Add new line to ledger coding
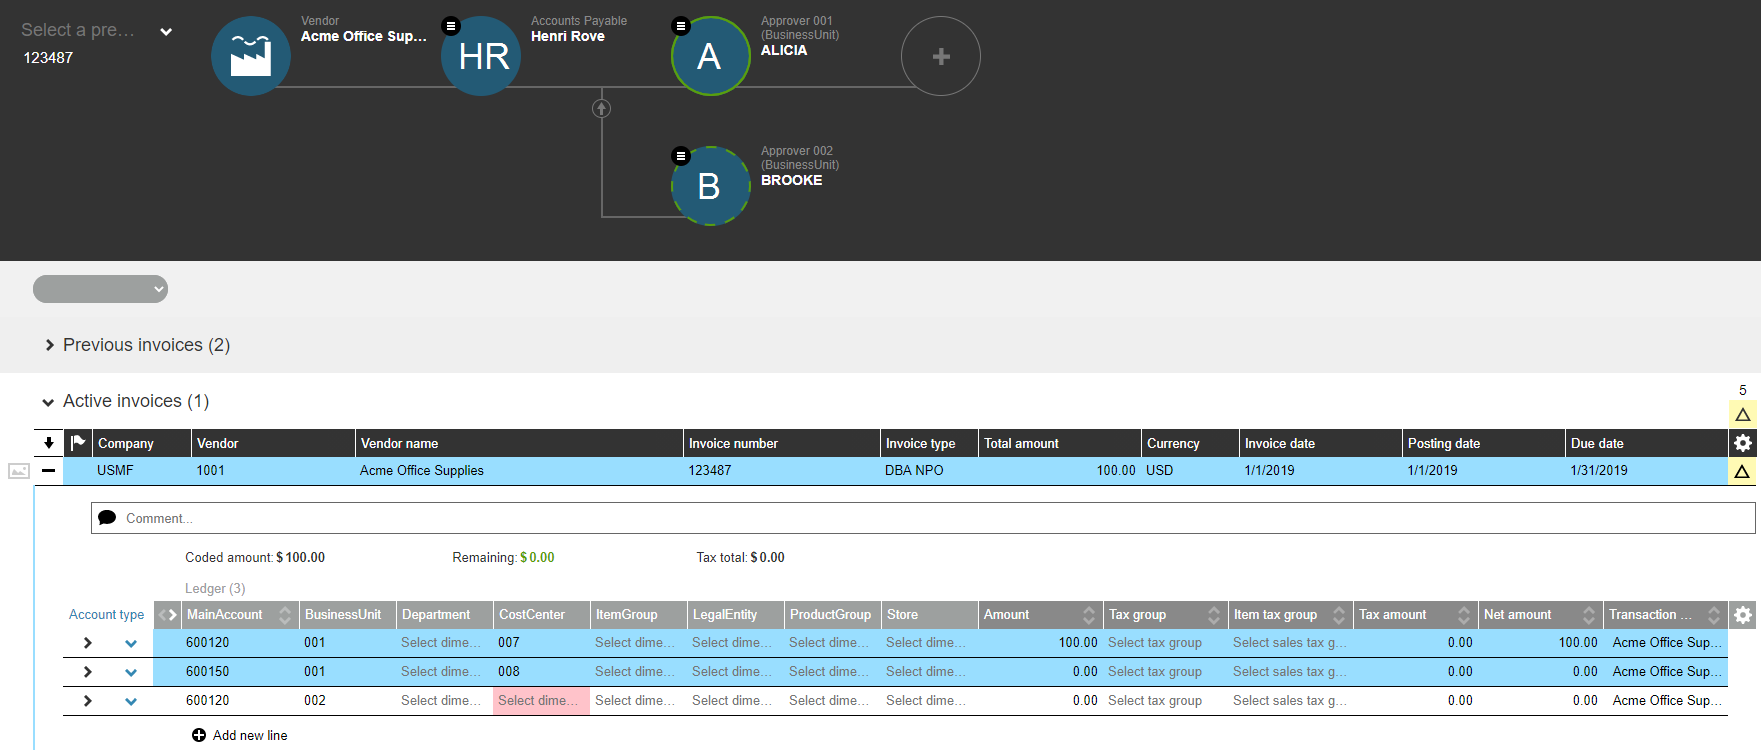Image resolution: width=1761 pixels, height=750 pixels. pos(240,735)
